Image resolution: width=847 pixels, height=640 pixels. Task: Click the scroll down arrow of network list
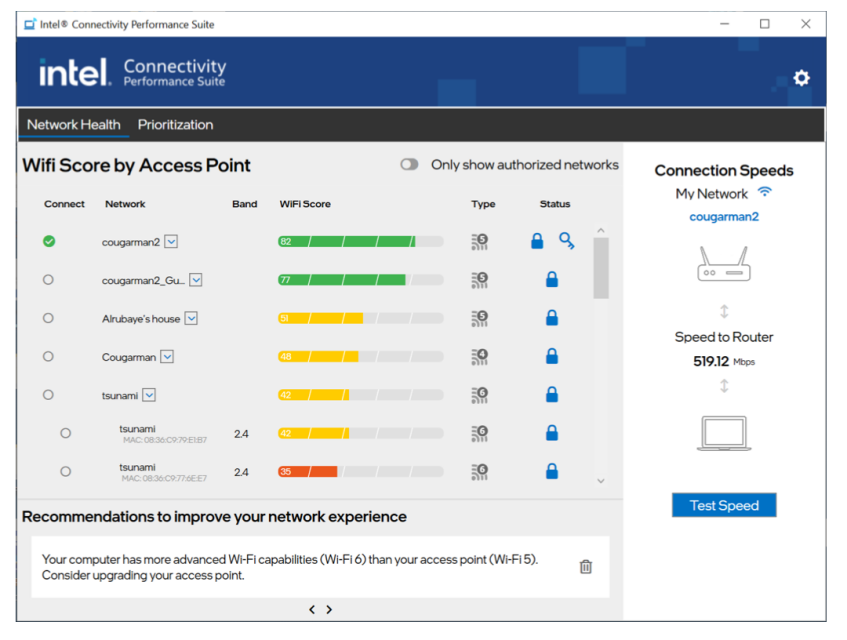coord(601,481)
